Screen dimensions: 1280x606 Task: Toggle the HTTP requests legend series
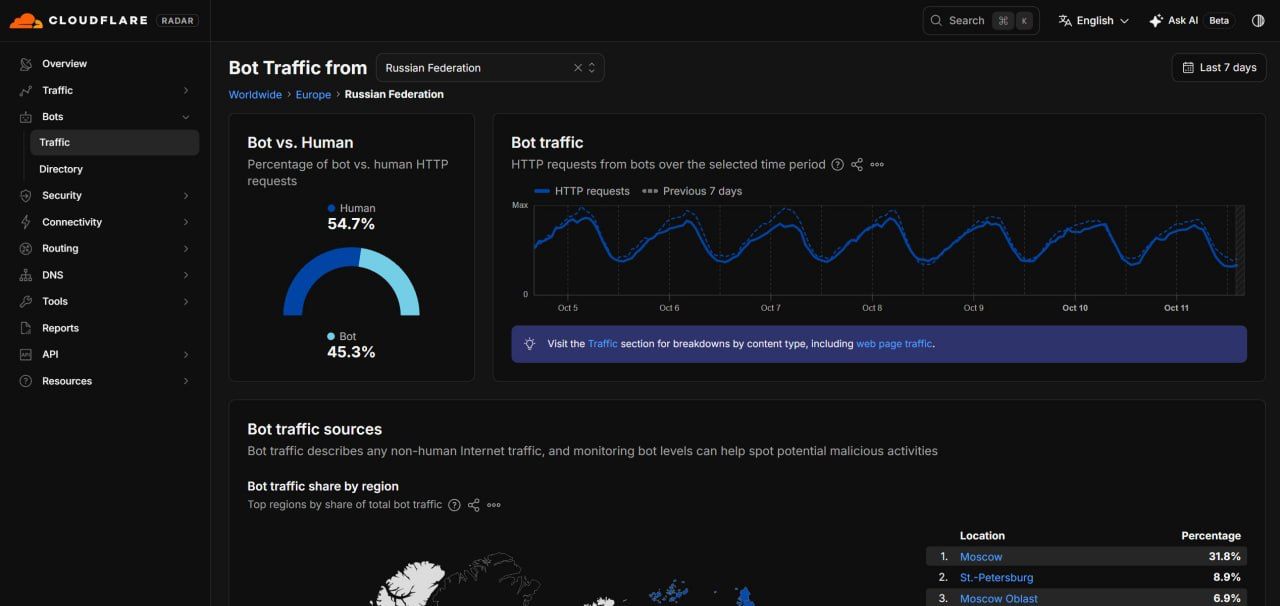point(582,191)
